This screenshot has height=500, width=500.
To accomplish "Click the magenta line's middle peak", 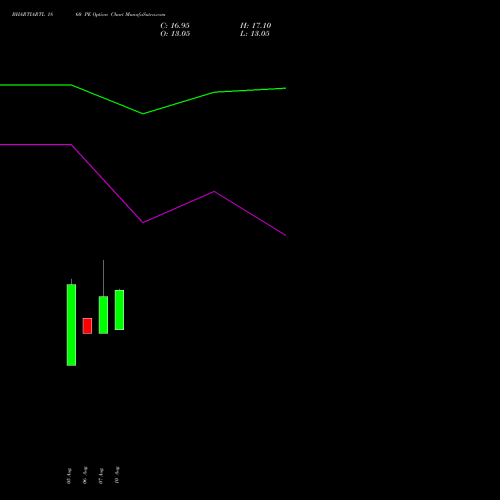I will [x=214, y=191].
